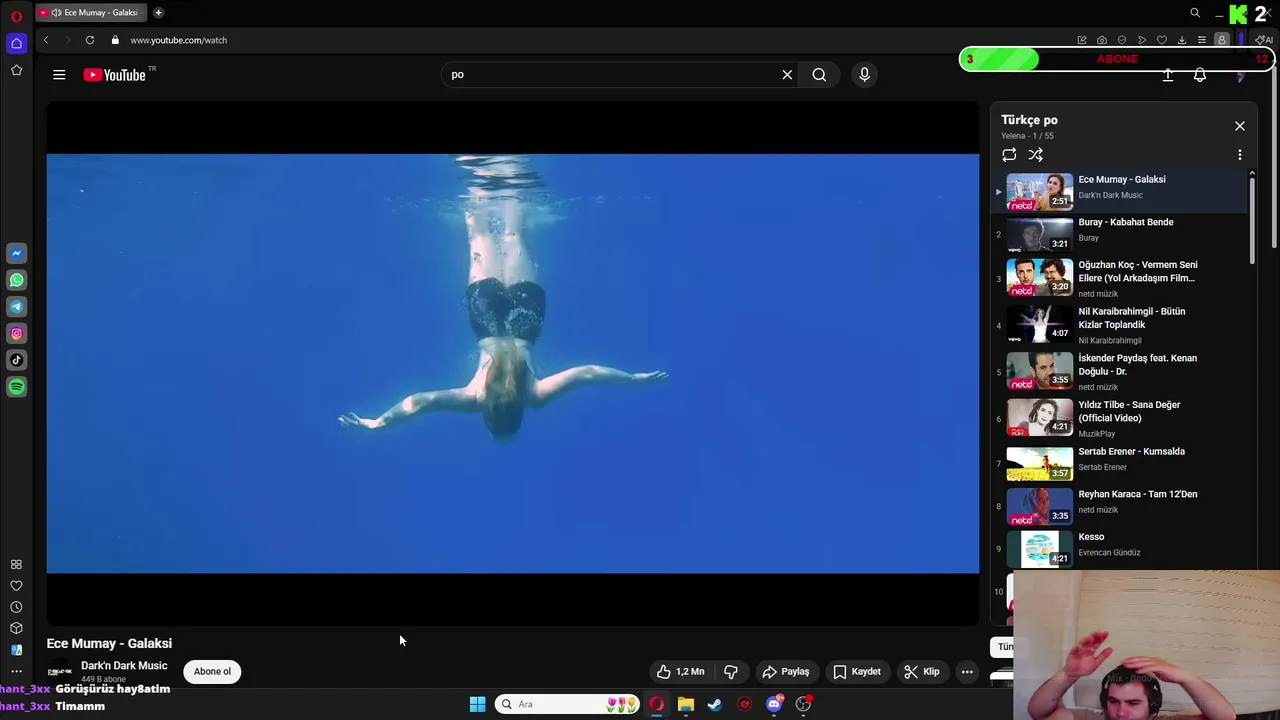
Task: Open the playlist three-dot options menu
Action: pyautogui.click(x=1239, y=155)
